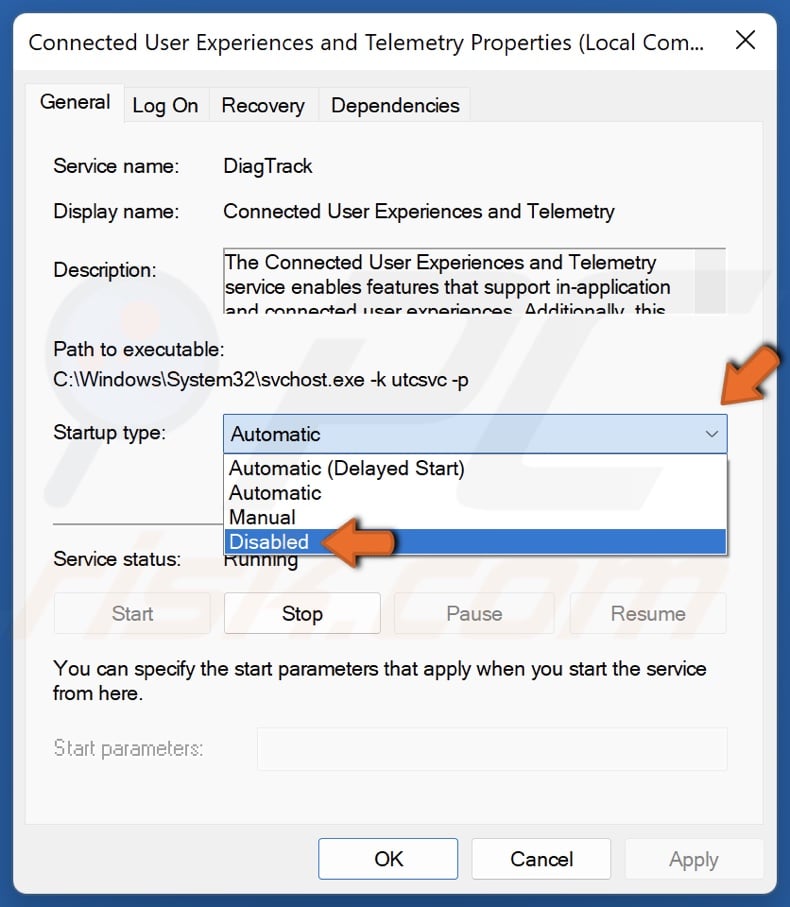
Task: Close the Telemetry Properties dialog
Action: tap(746, 41)
